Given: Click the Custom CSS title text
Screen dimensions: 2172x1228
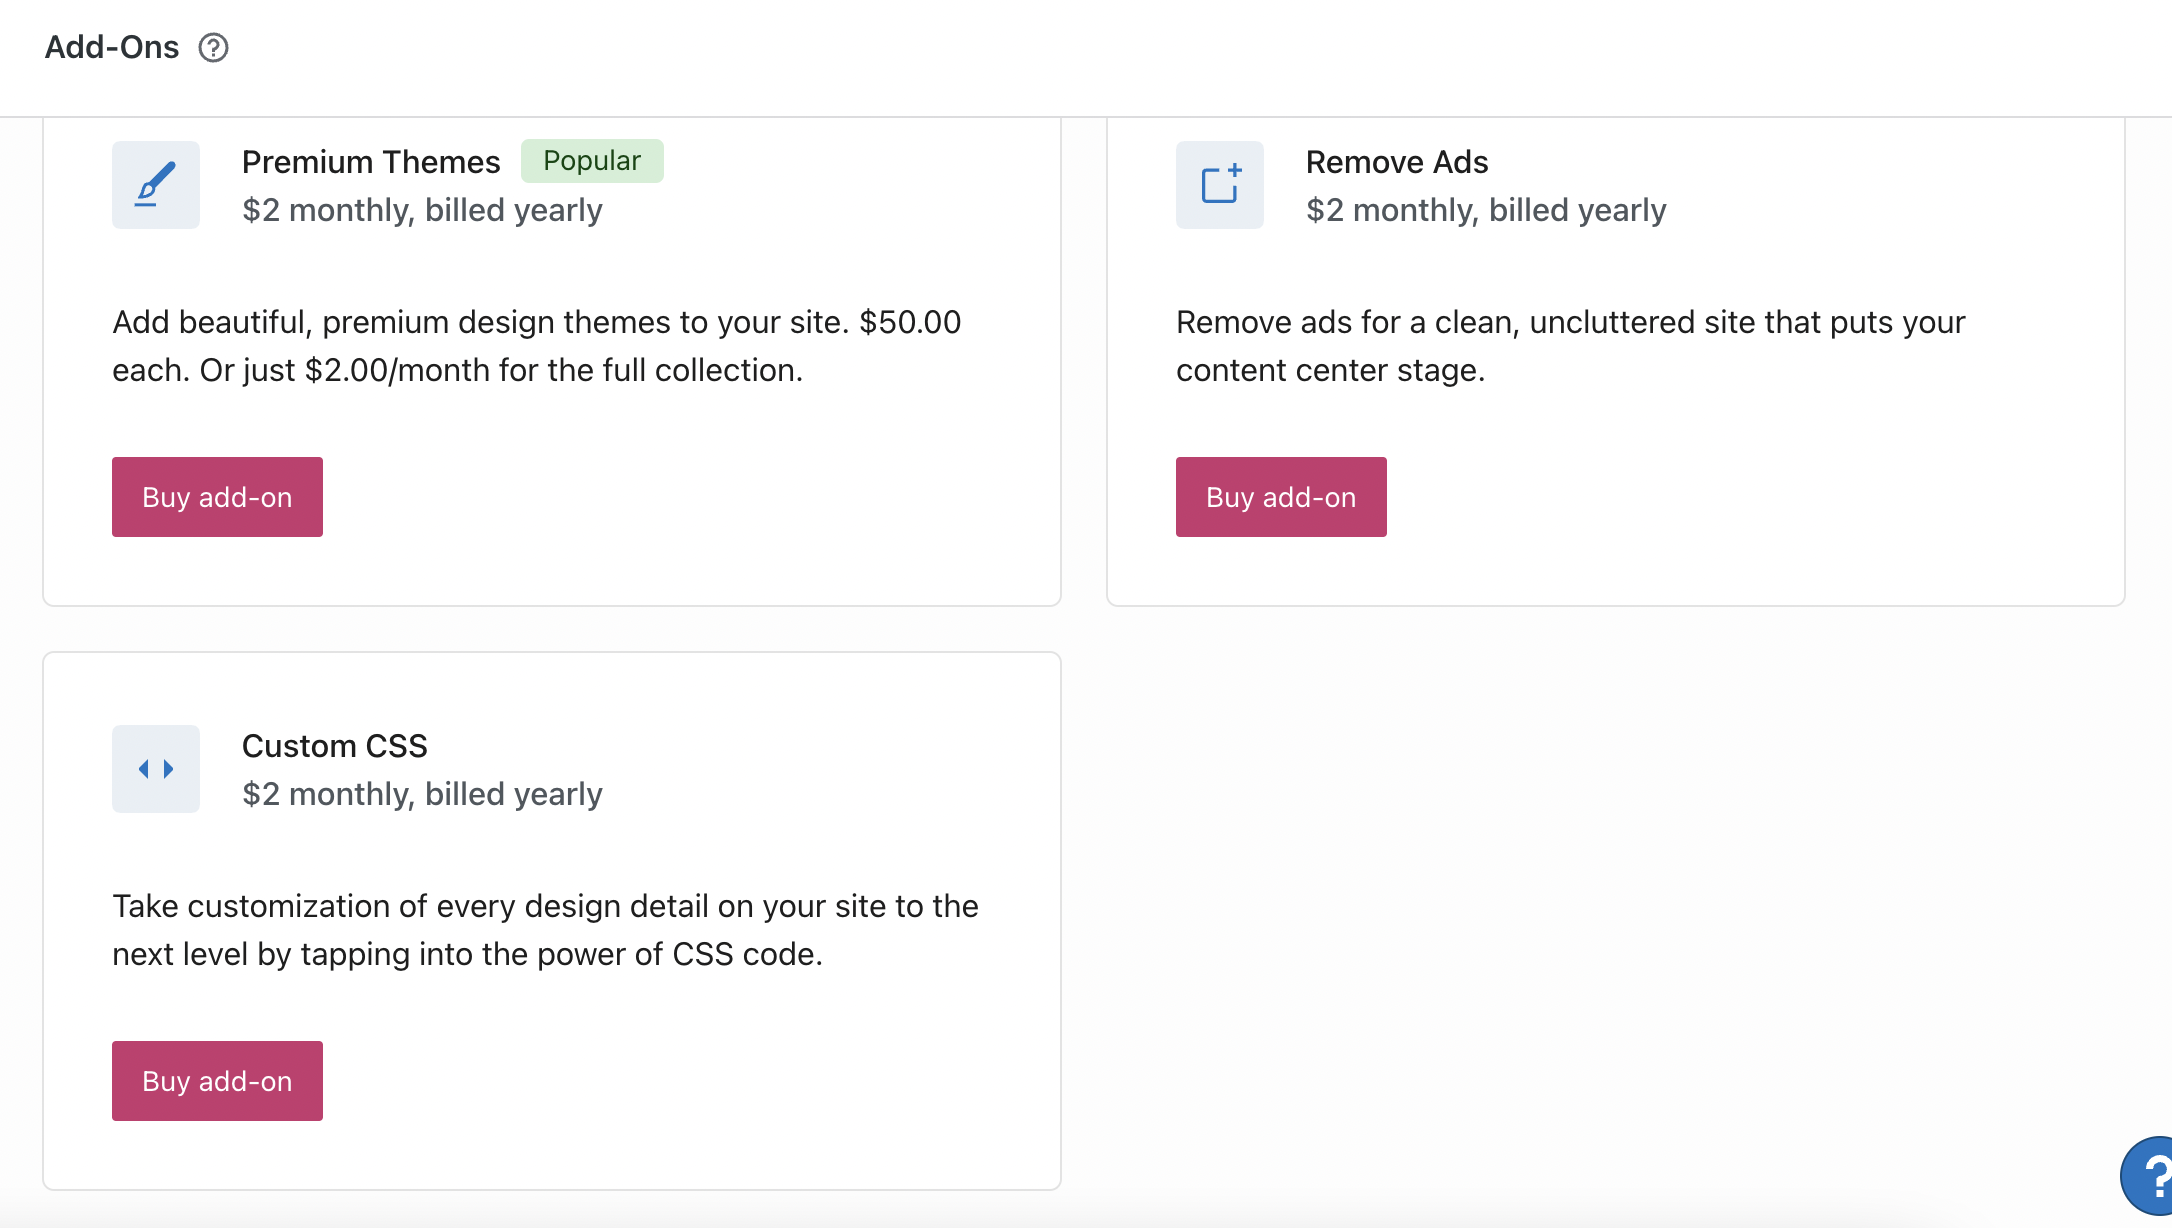Looking at the screenshot, I should 335,746.
